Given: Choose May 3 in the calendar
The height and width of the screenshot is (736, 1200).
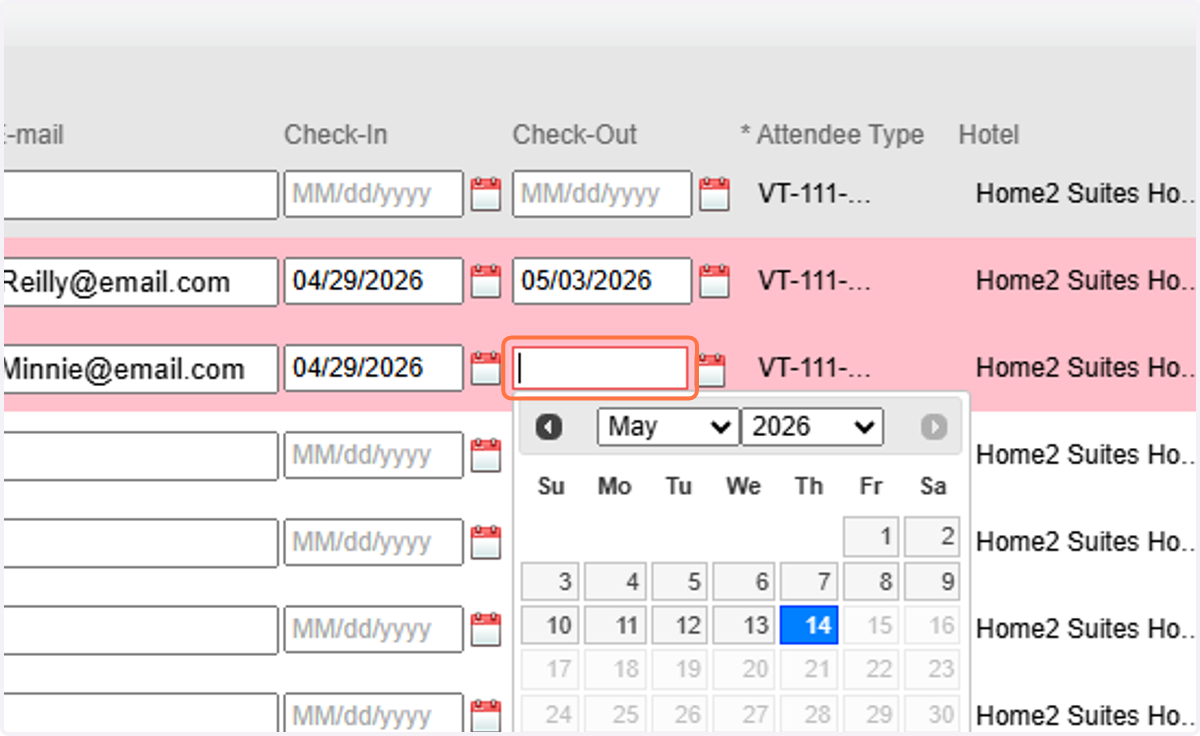Looking at the screenshot, I should (551, 581).
